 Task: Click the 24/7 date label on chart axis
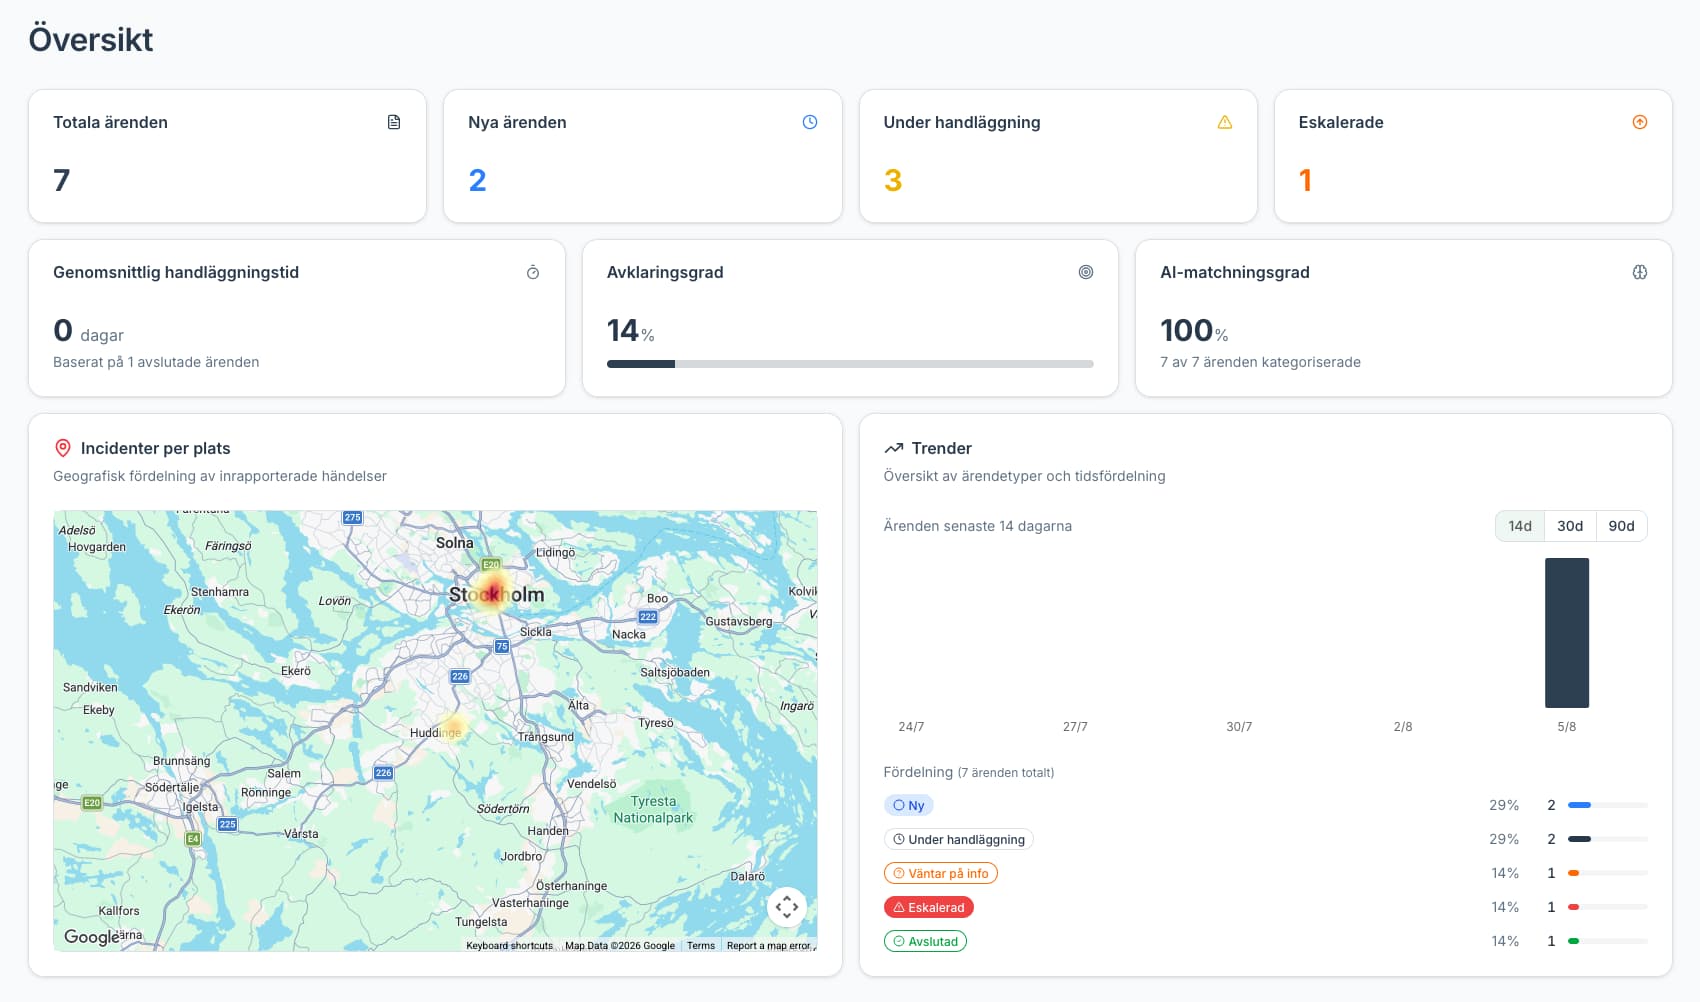point(911,727)
